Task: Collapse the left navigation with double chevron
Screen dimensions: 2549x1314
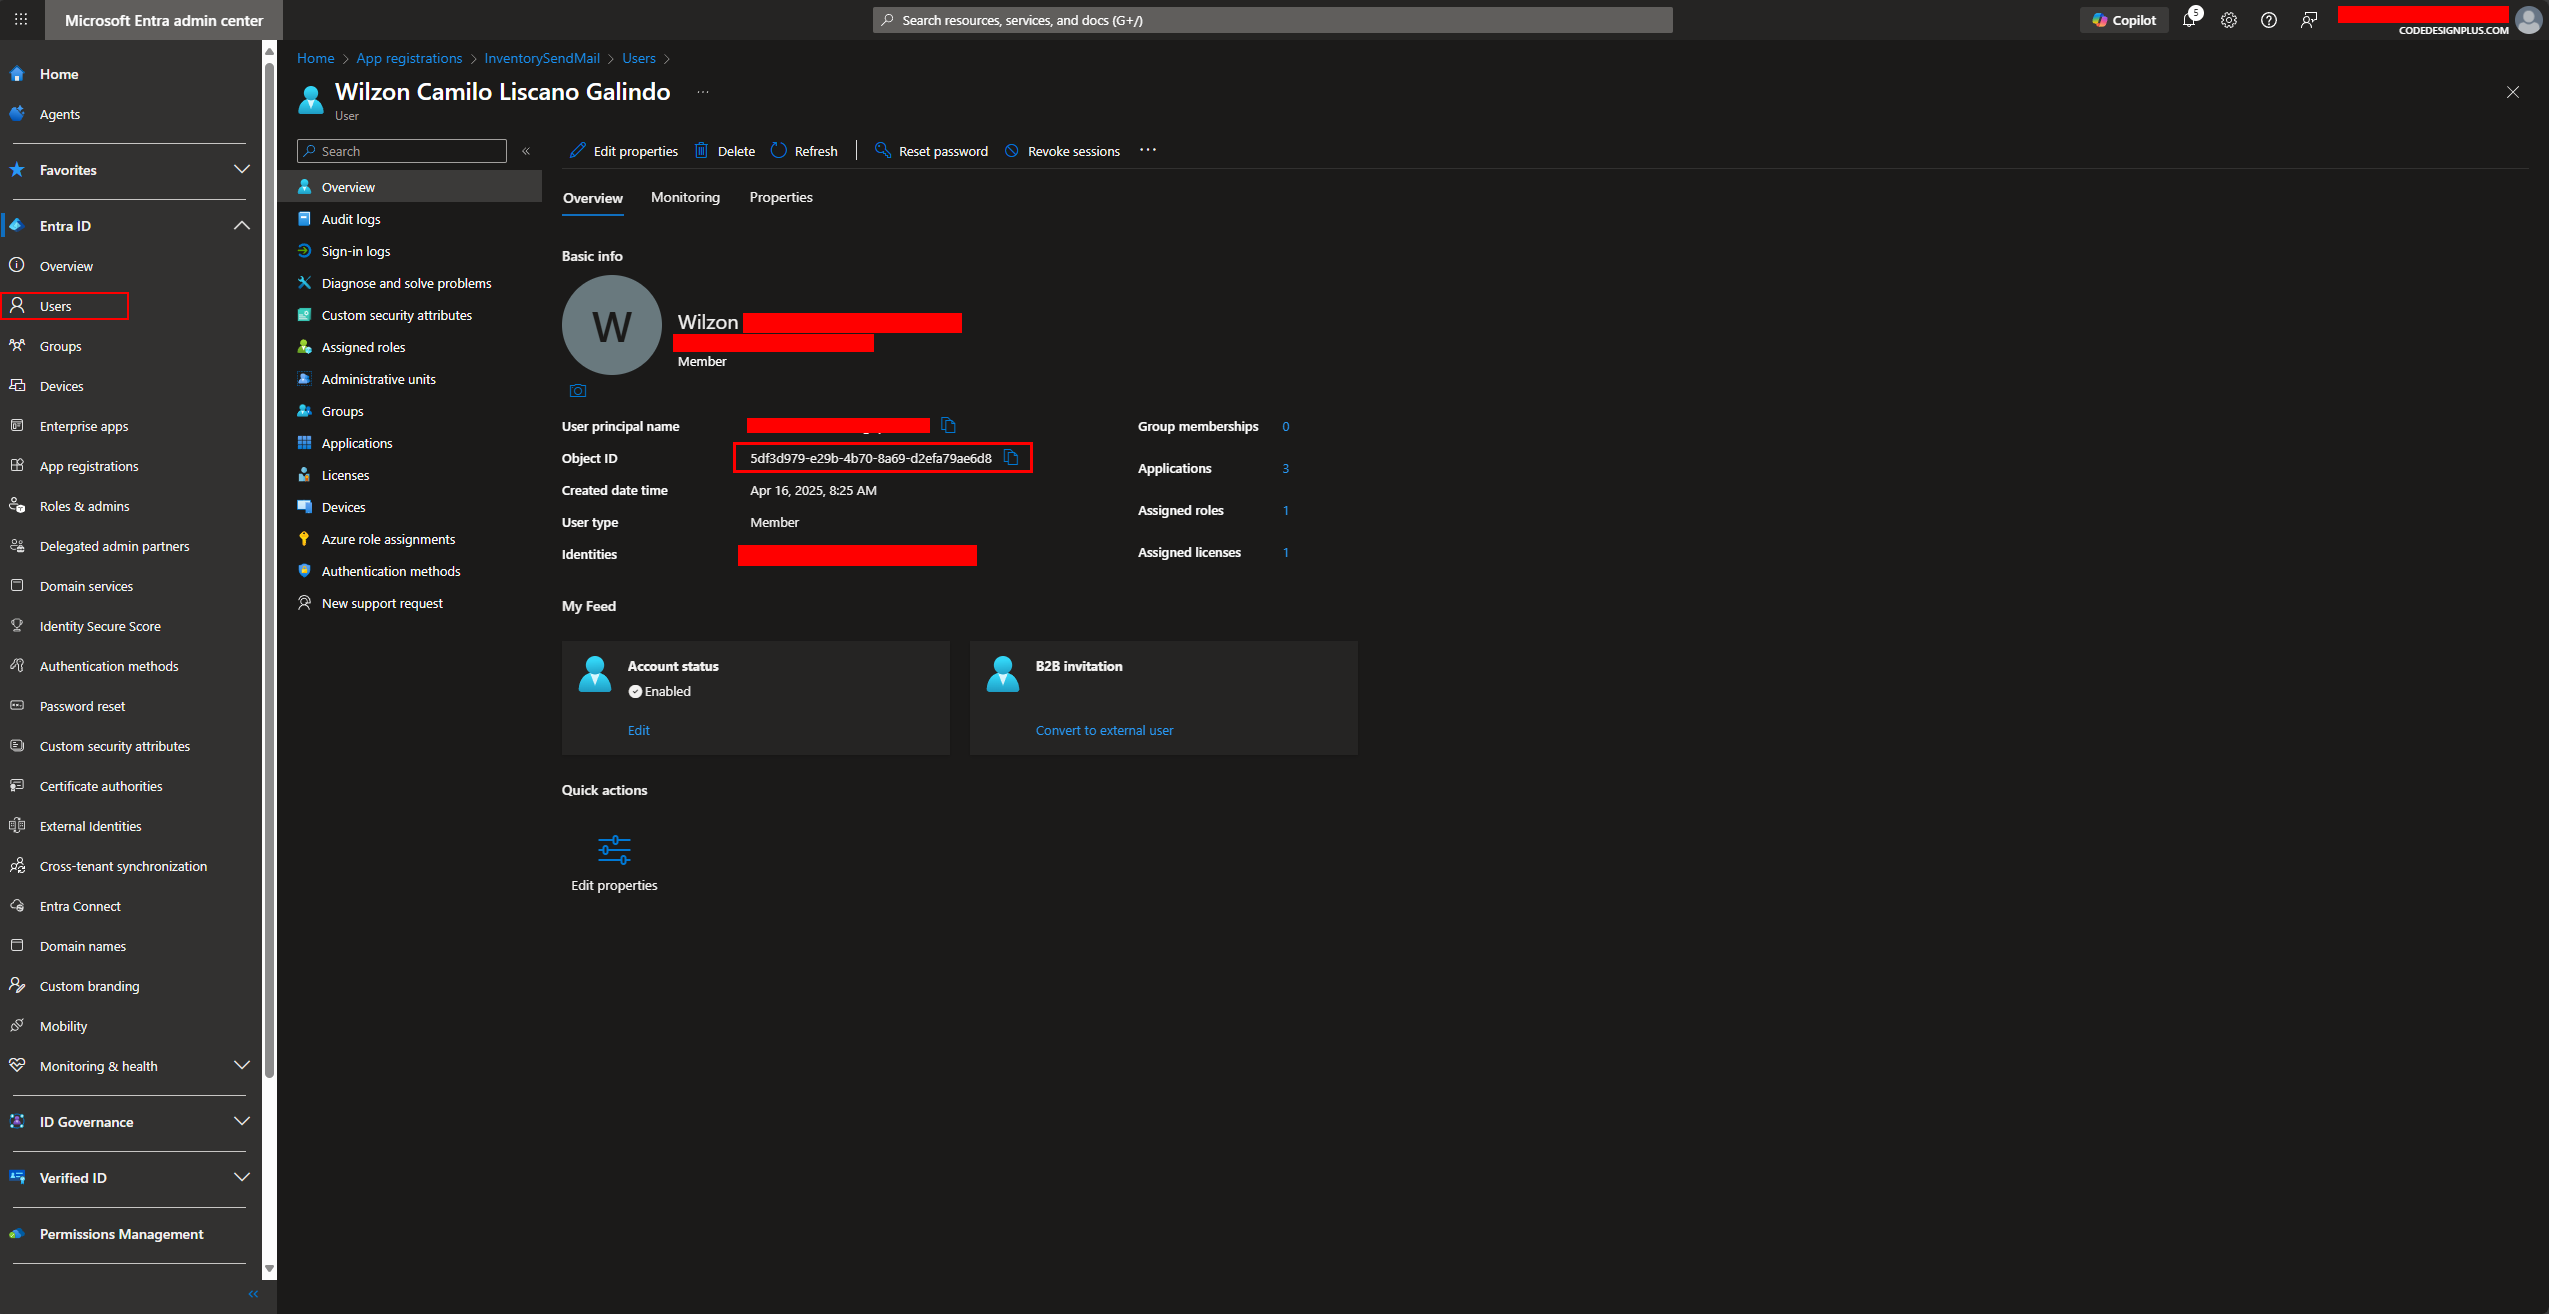Action: pos(253,1294)
